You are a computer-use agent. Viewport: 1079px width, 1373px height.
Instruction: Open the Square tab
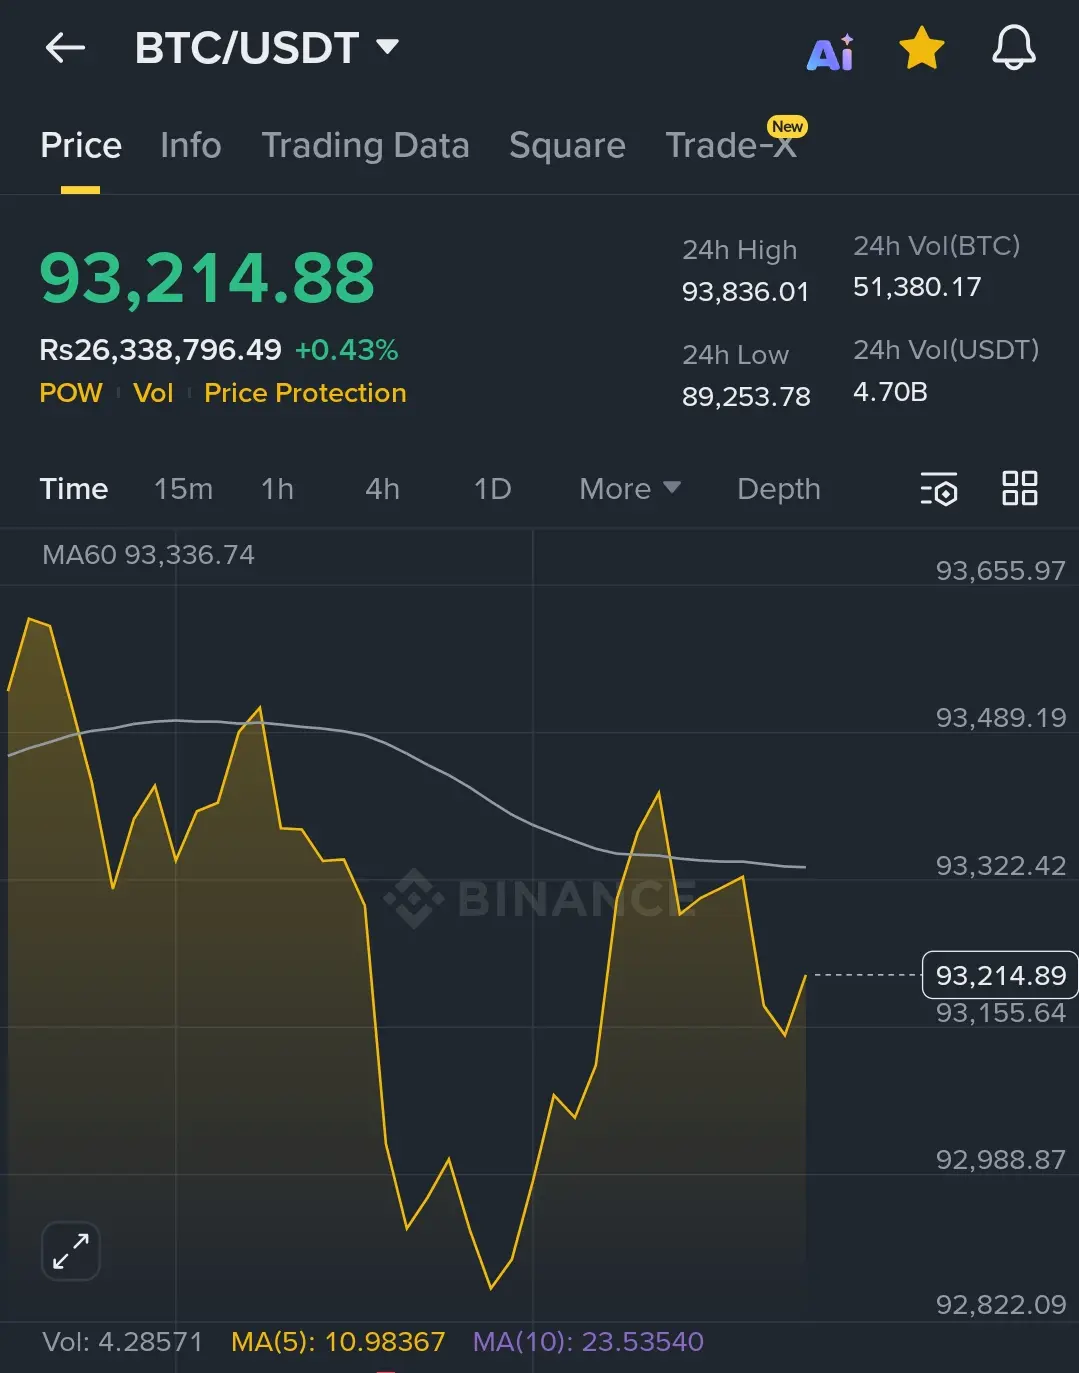click(567, 146)
